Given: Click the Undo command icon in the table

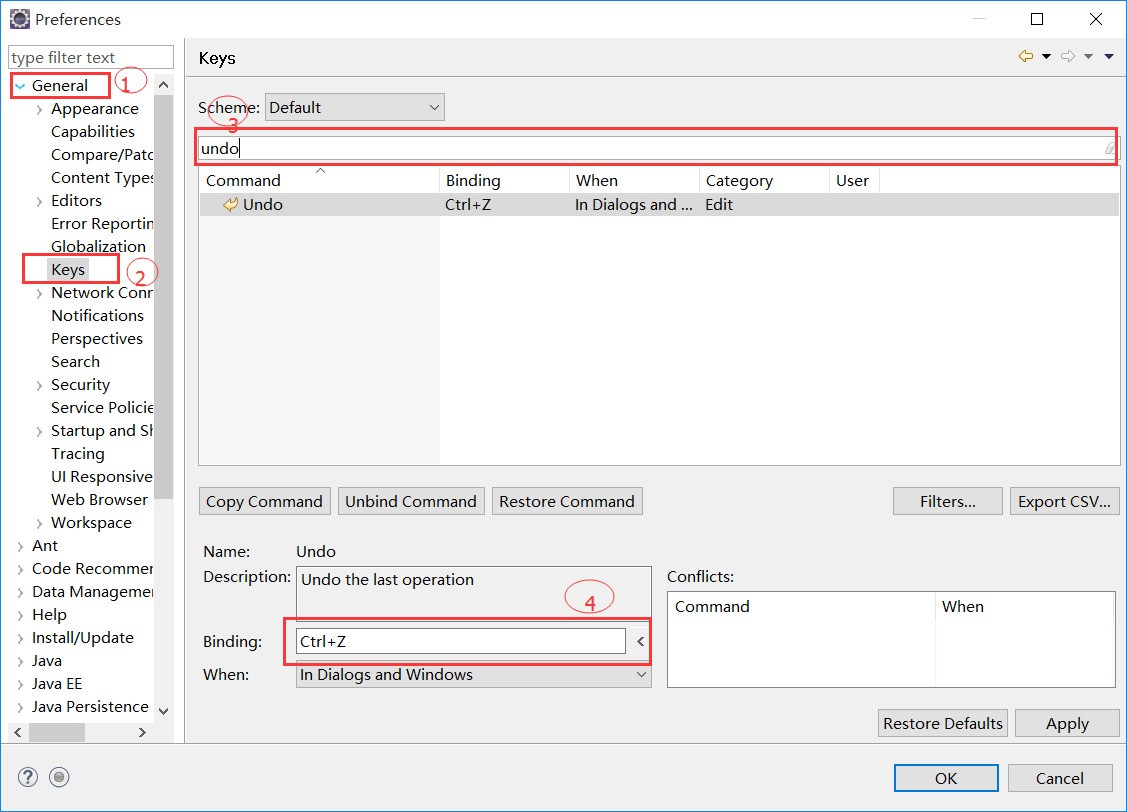Looking at the screenshot, I should (230, 205).
